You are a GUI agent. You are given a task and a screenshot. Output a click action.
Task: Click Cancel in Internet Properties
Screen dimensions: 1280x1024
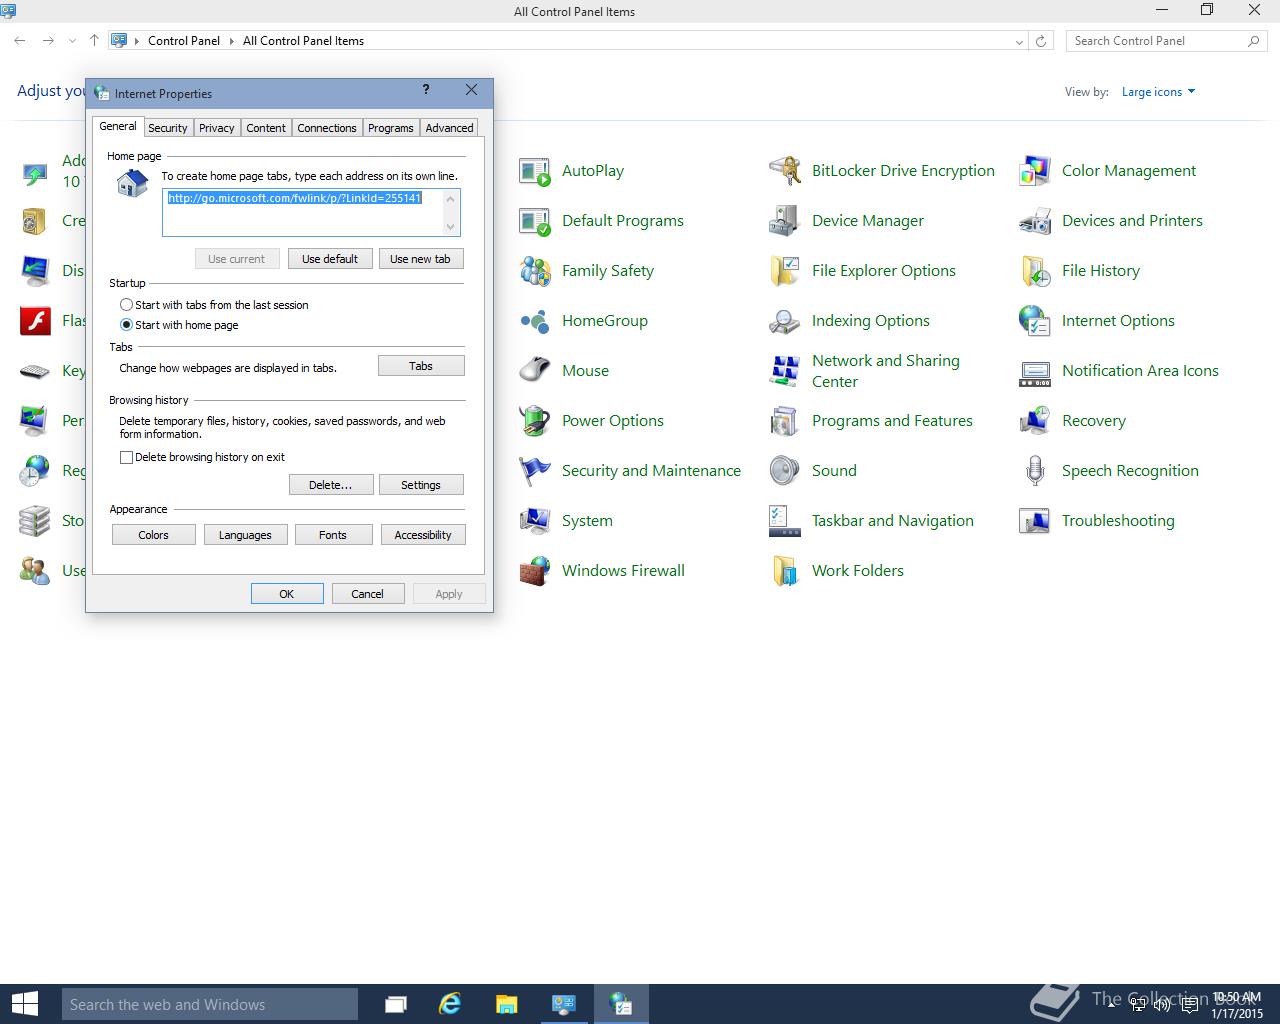(367, 594)
